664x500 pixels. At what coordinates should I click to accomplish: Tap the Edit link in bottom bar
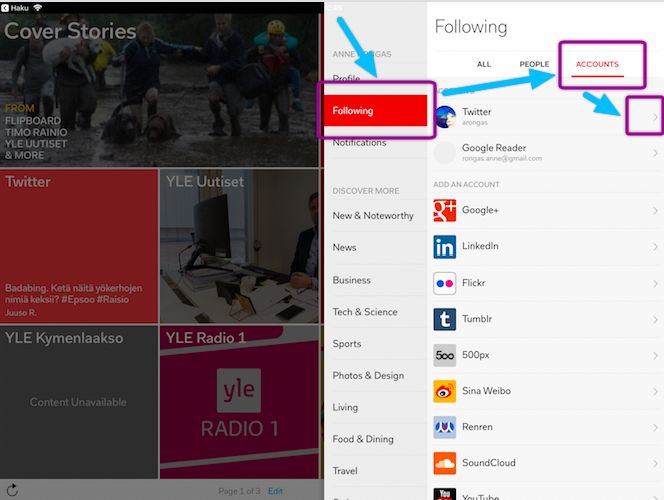(275, 491)
